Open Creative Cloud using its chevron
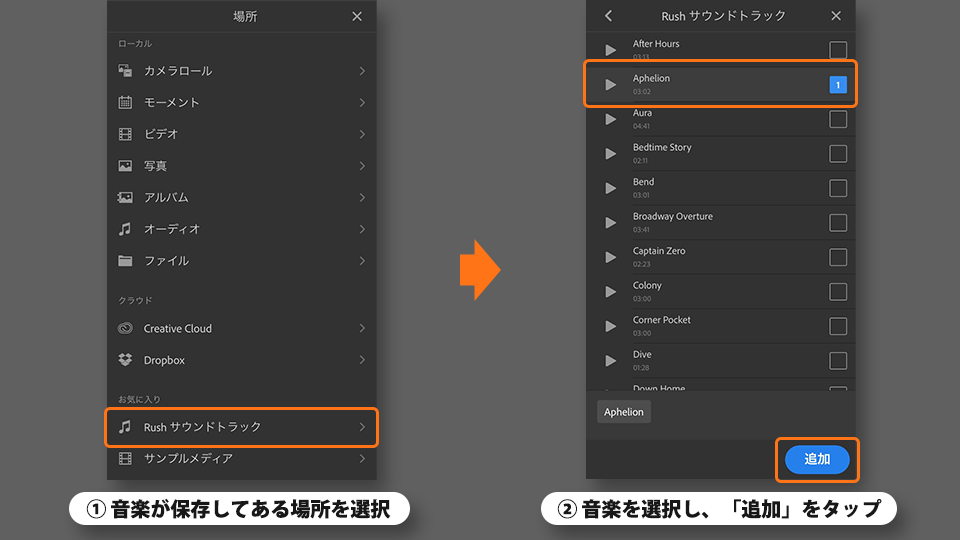Screen dimensions: 960x540 pos(362,328)
